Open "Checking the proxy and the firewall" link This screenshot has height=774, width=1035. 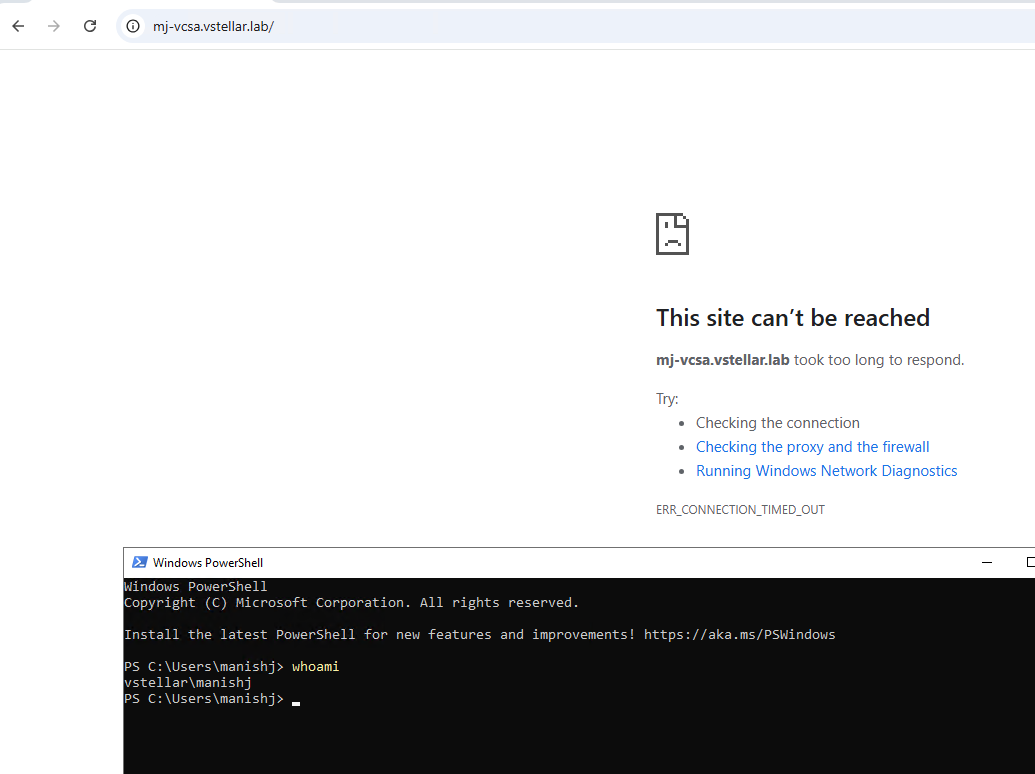tap(812, 447)
